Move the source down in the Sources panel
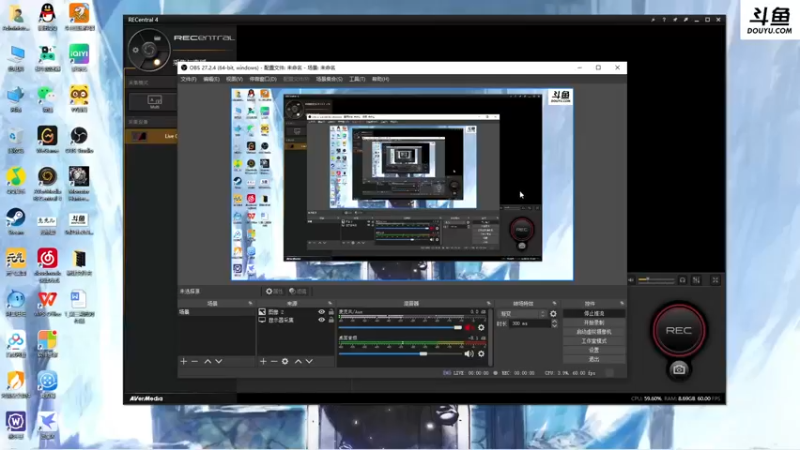The height and width of the screenshot is (450, 800). [x=309, y=361]
